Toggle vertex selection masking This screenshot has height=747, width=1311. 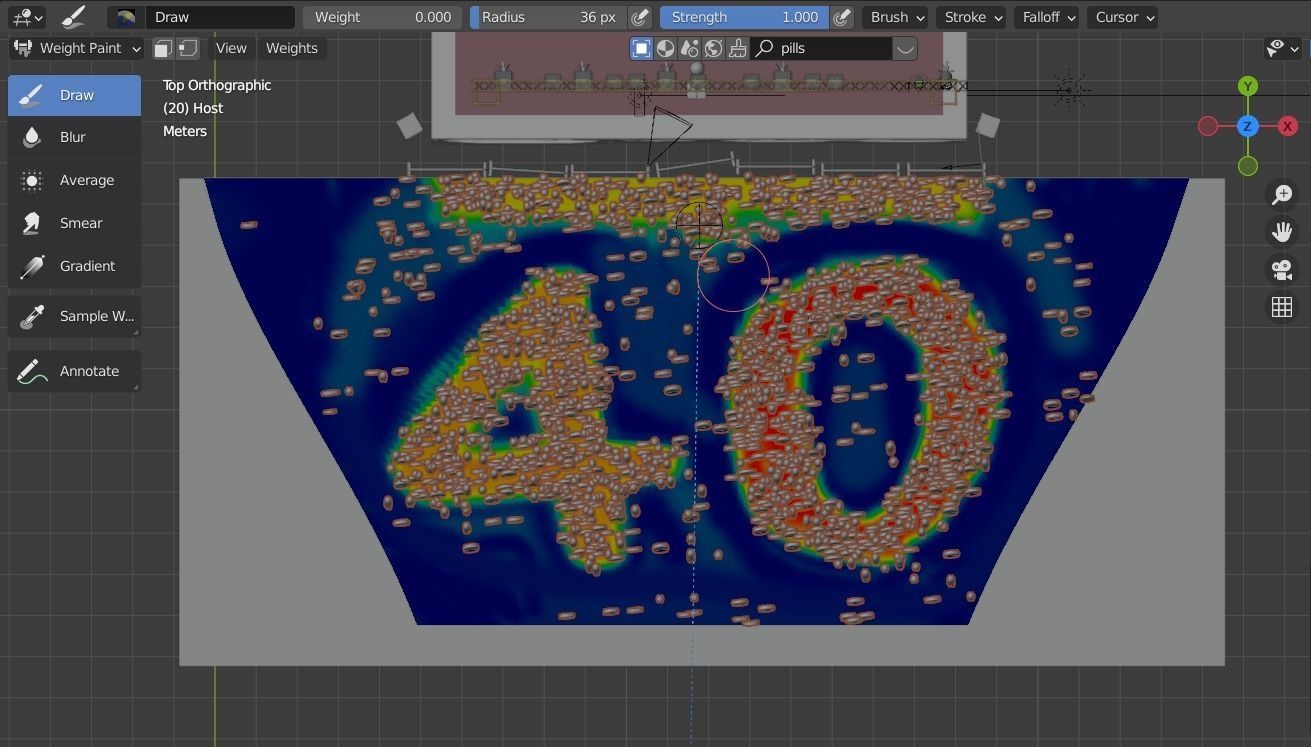[188, 48]
